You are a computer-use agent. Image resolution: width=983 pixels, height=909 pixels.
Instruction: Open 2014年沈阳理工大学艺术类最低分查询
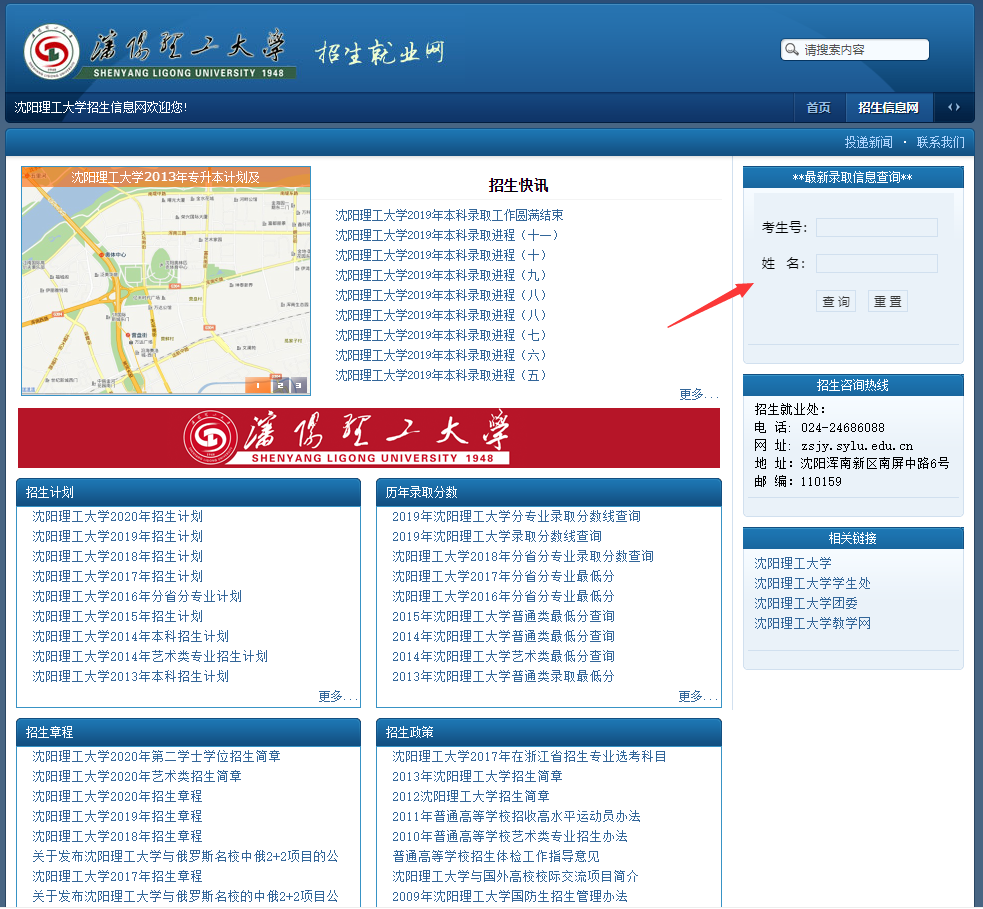click(x=503, y=656)
